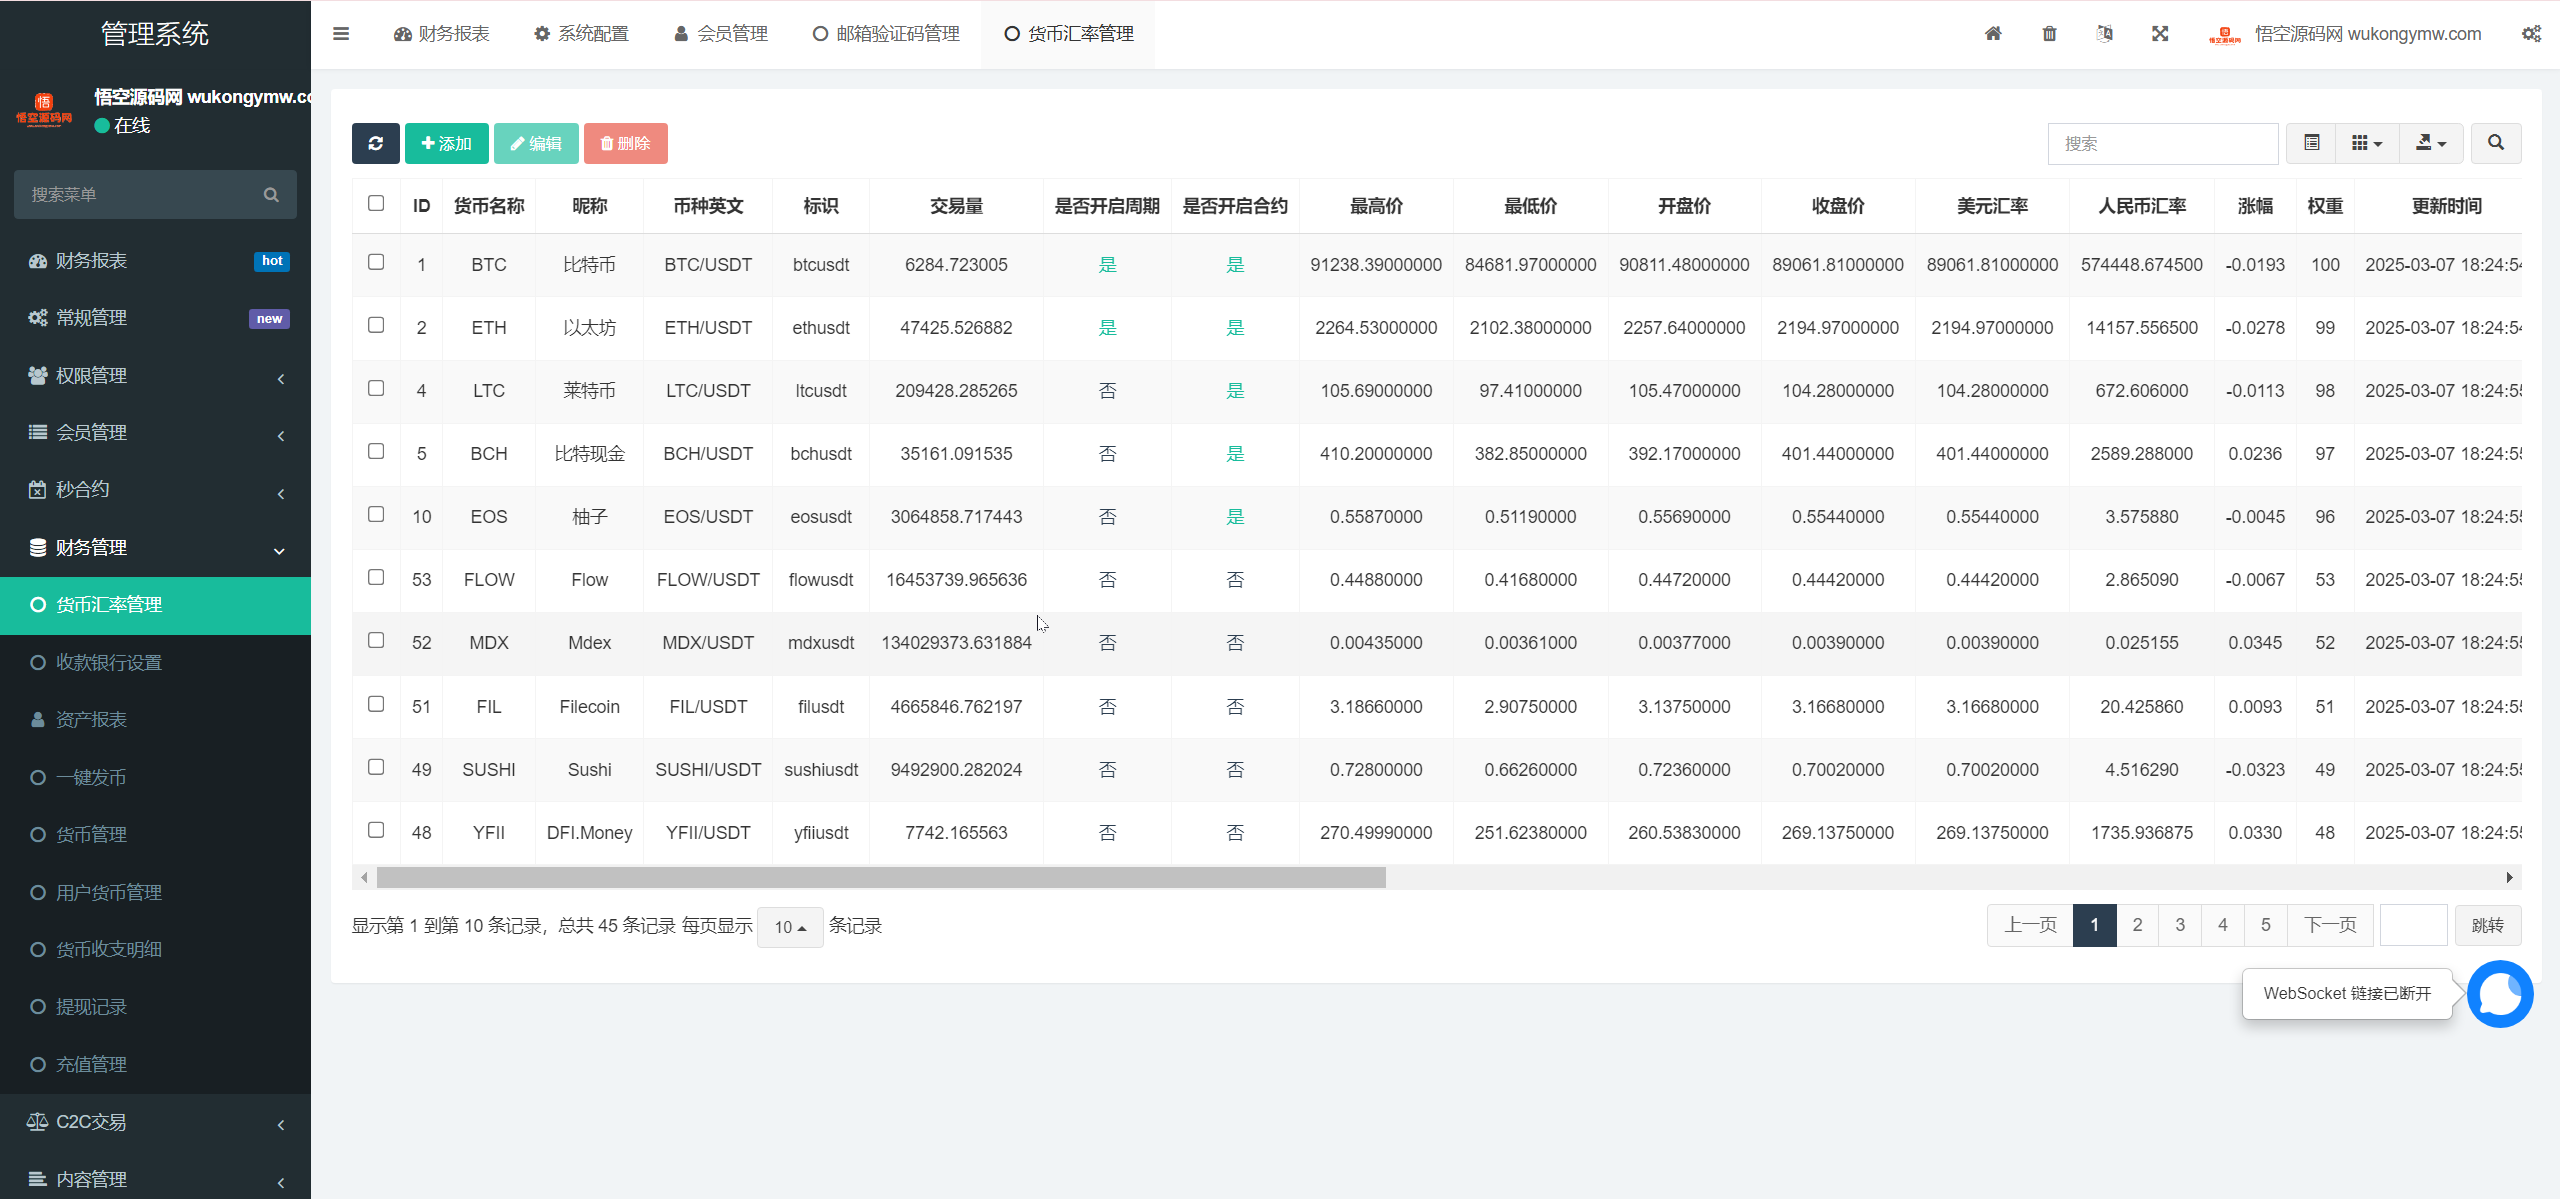The image size is (2560, 1199).
Task: Expand 秒合约 sidebar menu
Action: tap(155, 490)
